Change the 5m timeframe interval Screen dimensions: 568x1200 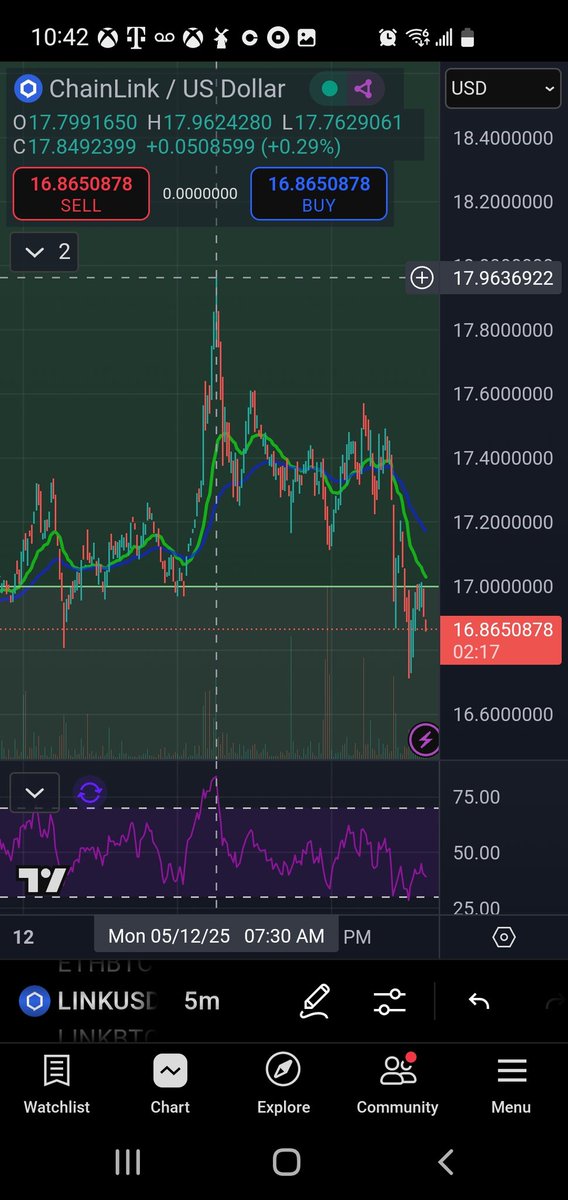tap(202, 1000)
